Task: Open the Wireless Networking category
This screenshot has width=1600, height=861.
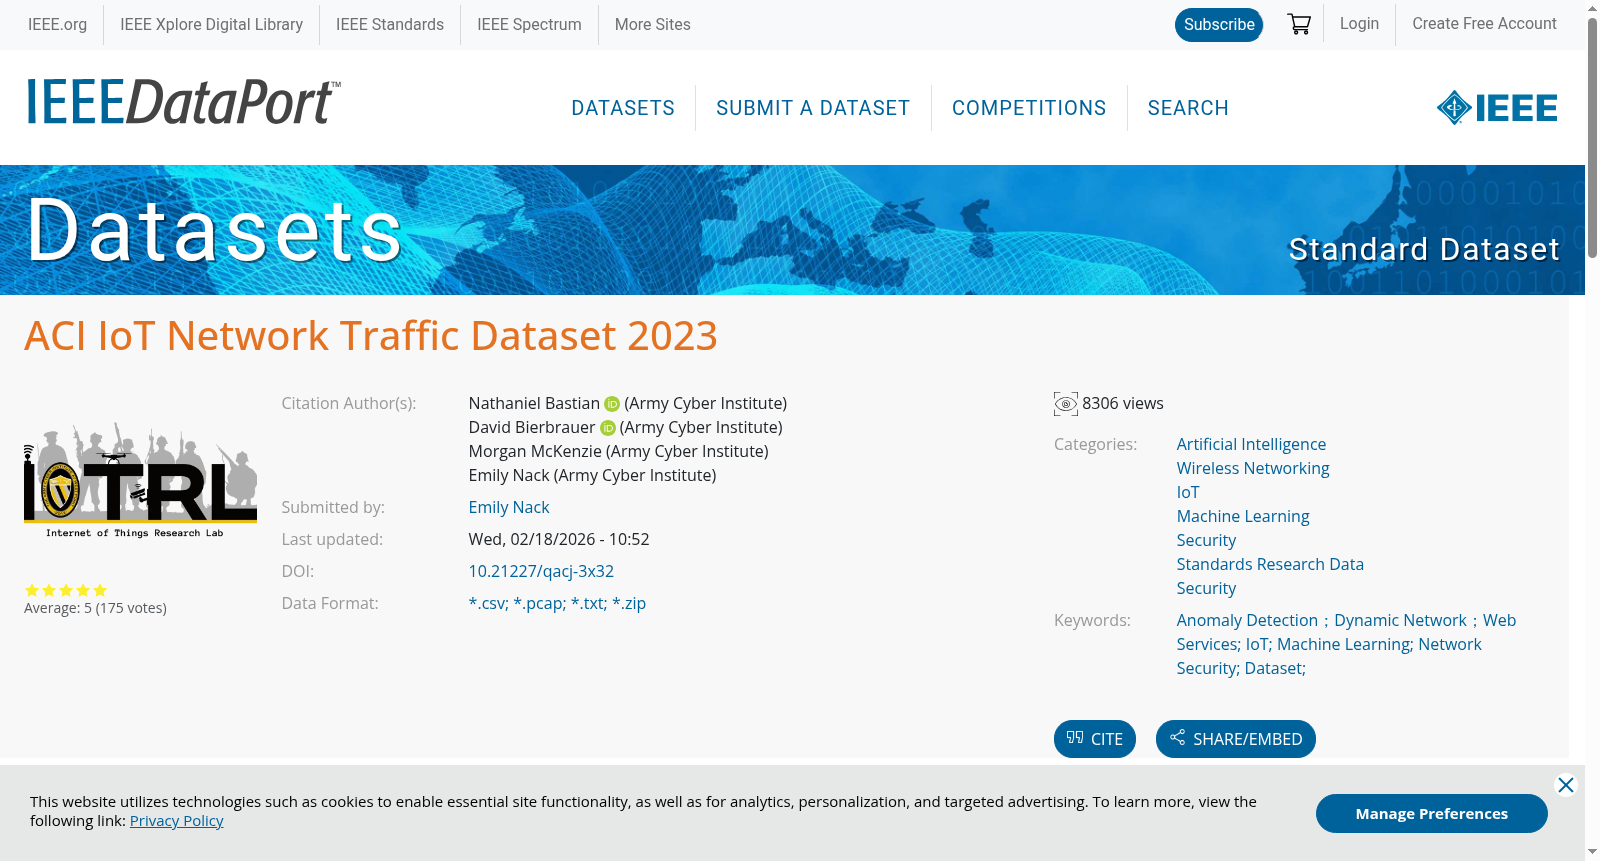Action: pyautogui.click(x=1253, y=469)
